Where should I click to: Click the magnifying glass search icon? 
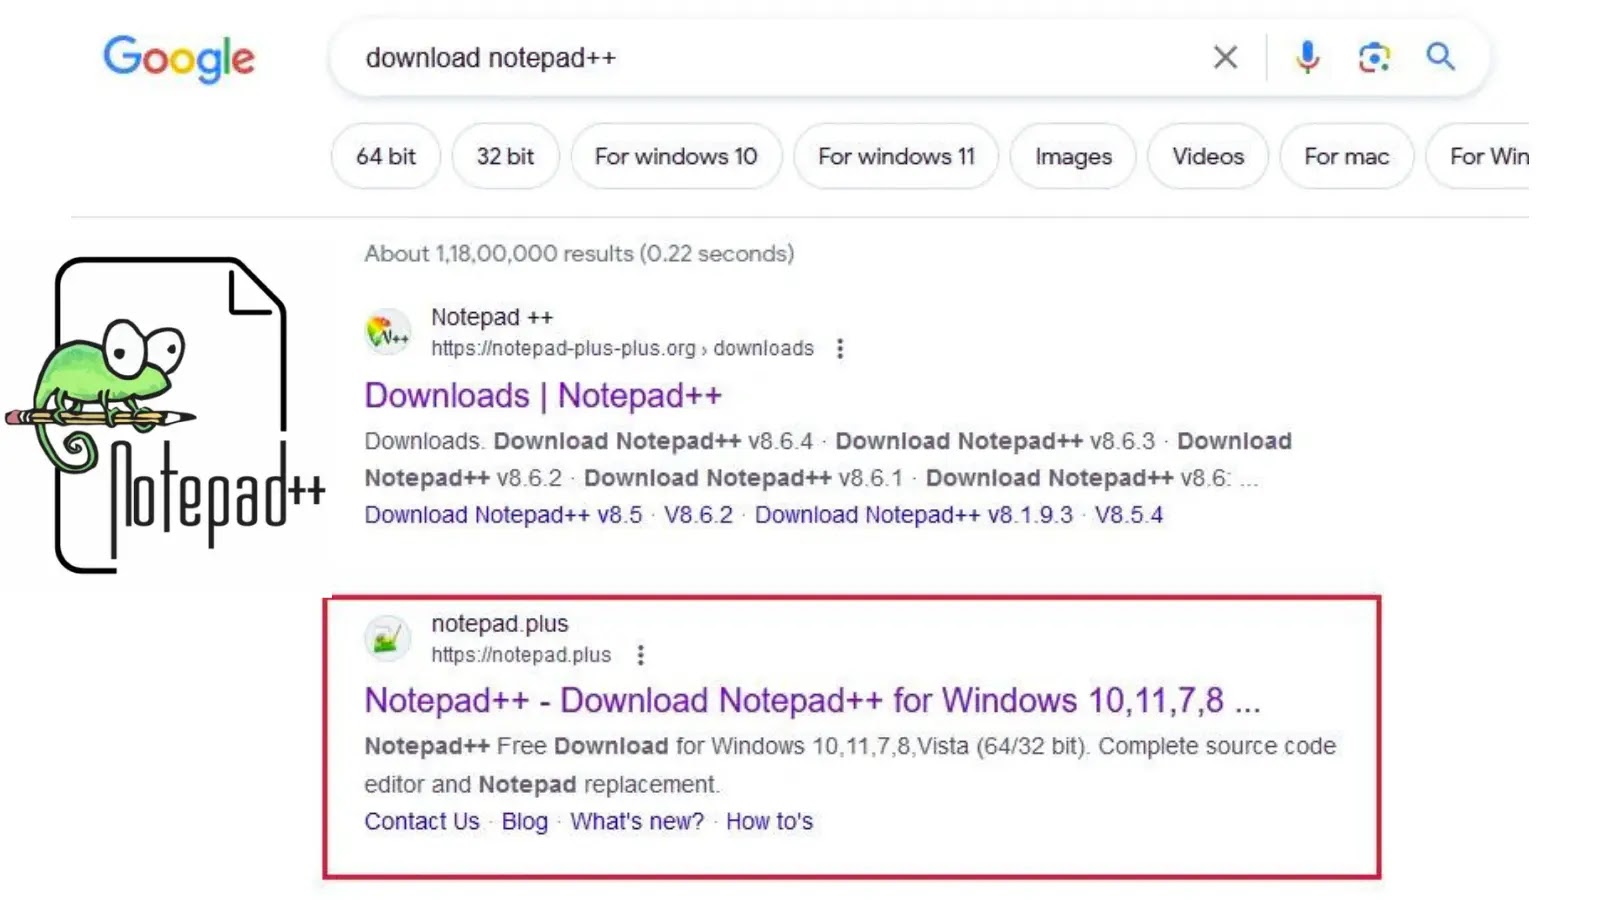pos(1440,56)
